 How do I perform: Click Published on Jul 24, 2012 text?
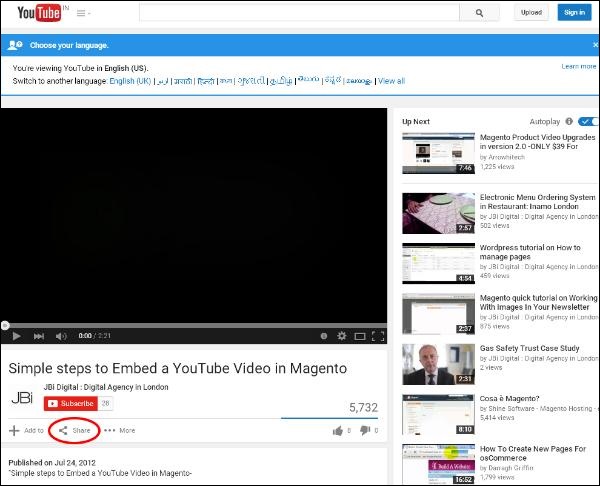click(x=52, y=462)
